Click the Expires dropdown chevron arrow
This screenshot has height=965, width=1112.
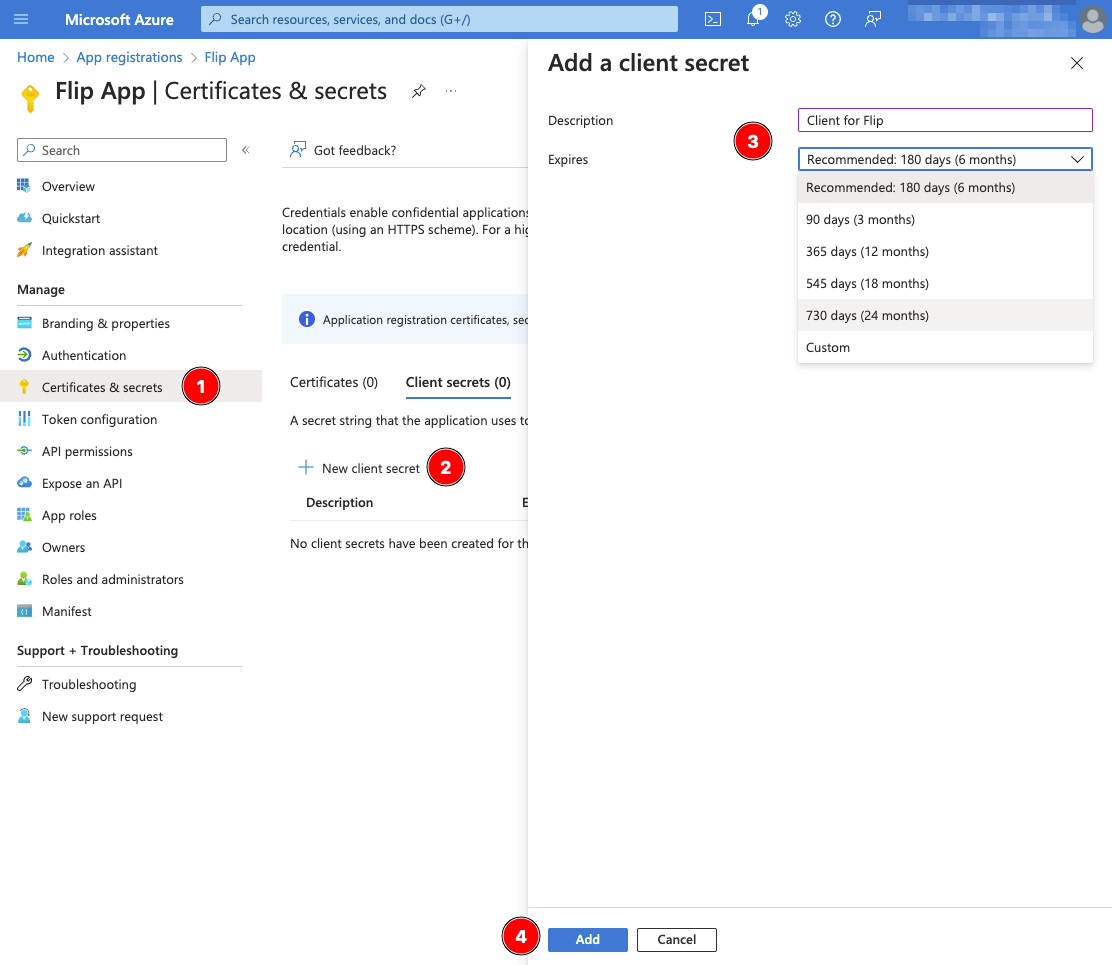tap(1077, 159)
